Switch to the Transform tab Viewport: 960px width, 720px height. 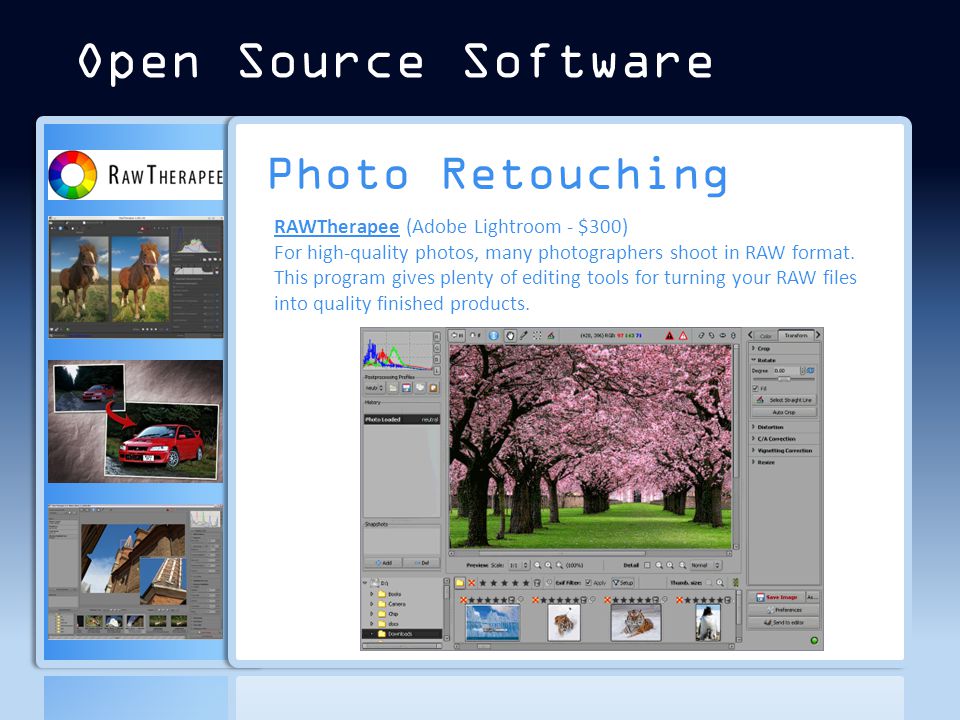pyautogui.click(x=796, y=336)
